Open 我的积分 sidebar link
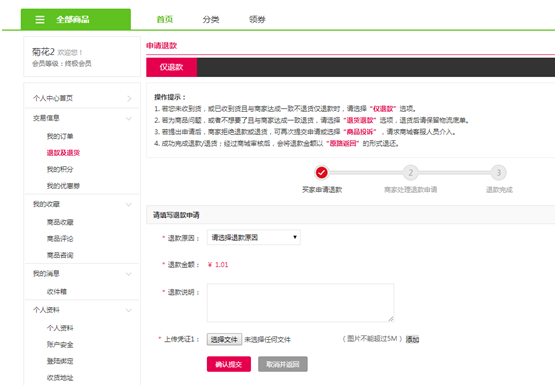 (x=60, y=170)
